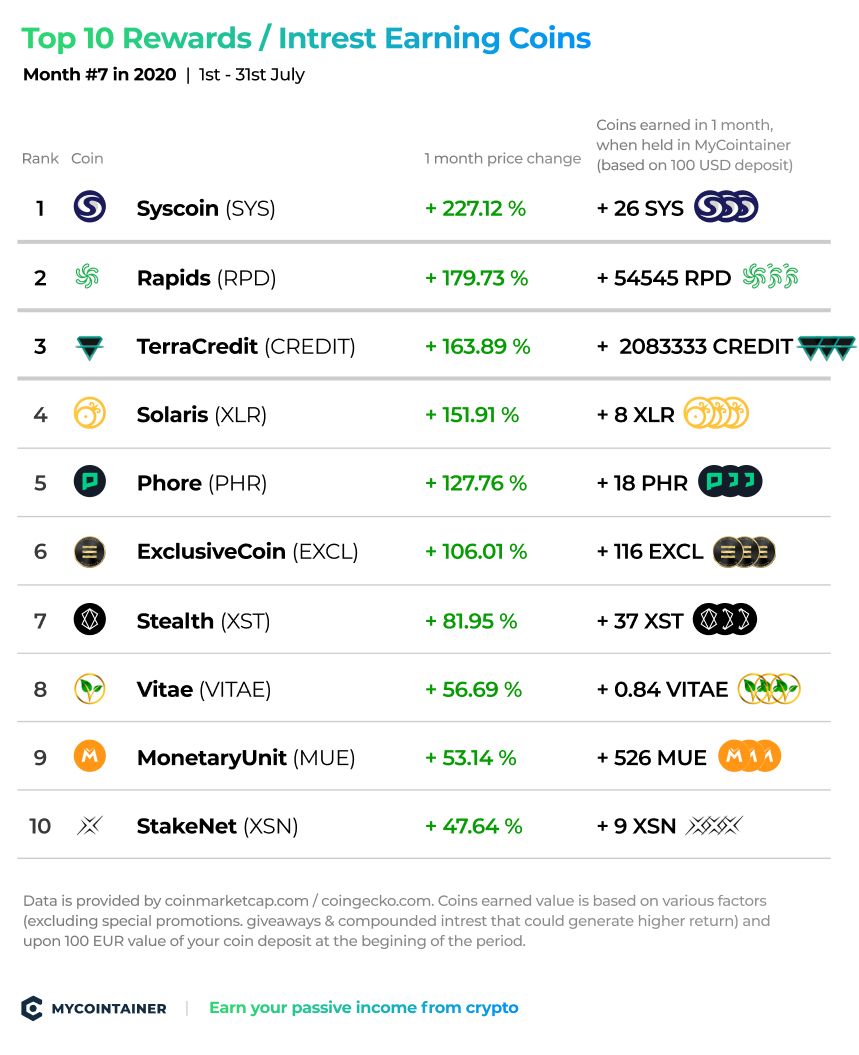Select the StakeNet (XSN) row name
The width and height of the screenshot is (859, 1055).
[x=217, y=826]
